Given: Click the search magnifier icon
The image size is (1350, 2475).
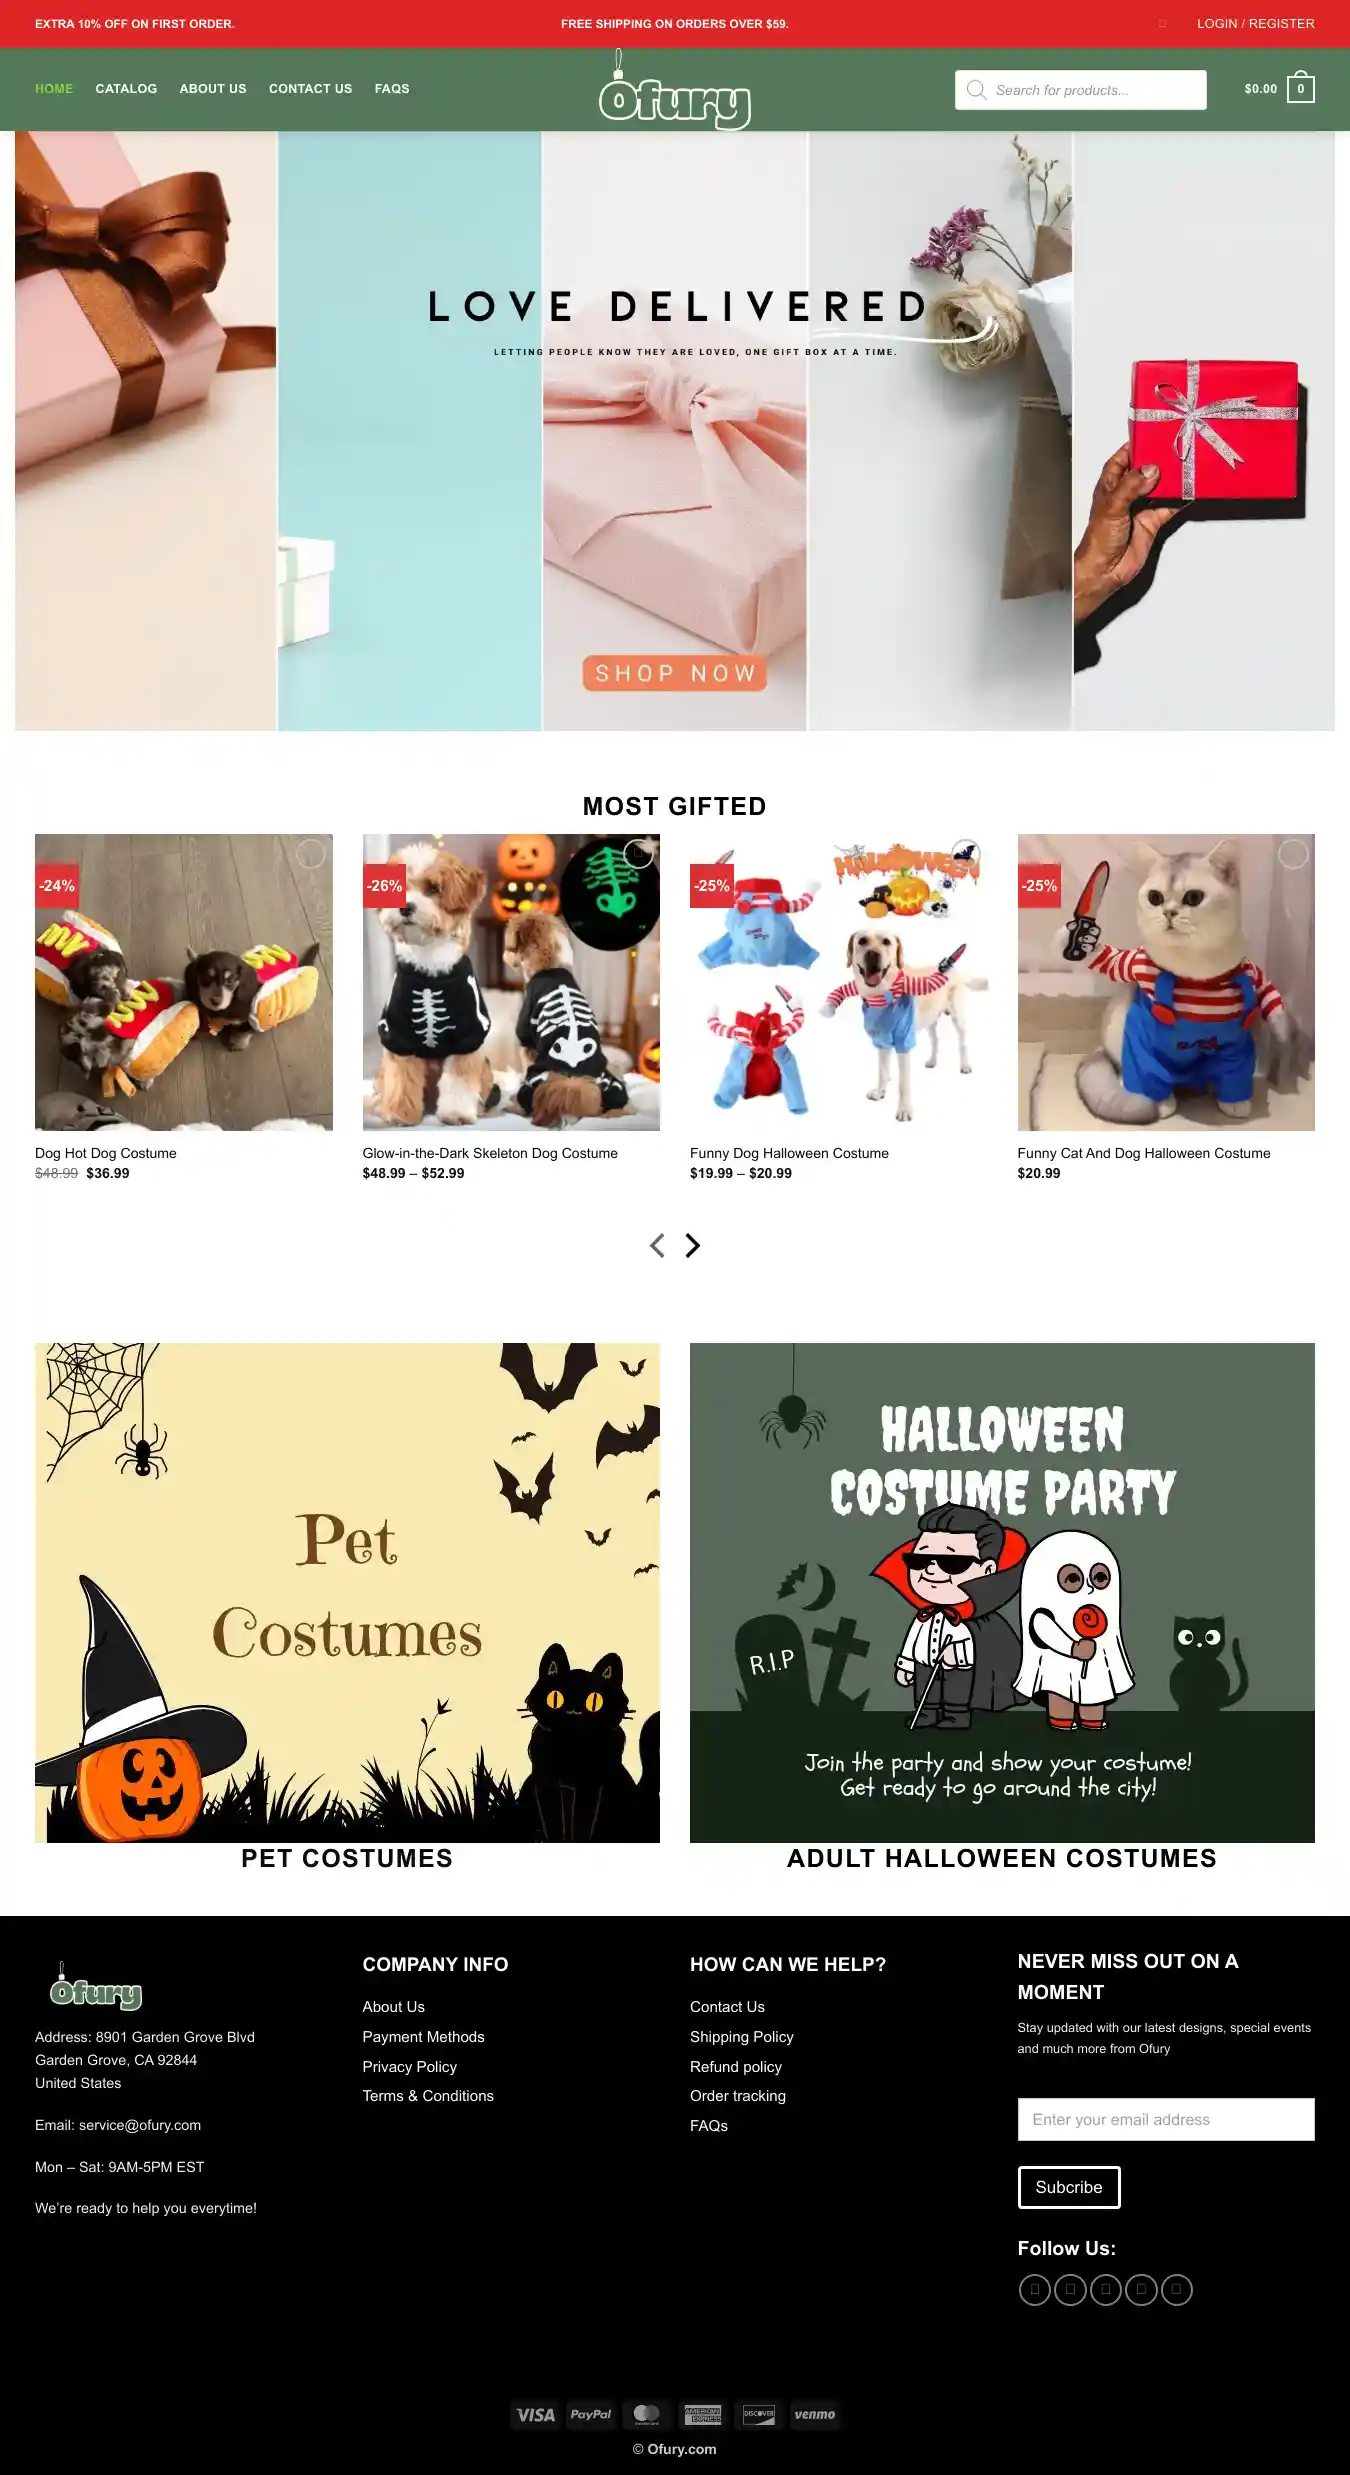Looking at the screenshot, I should click(x=976, y=90).
